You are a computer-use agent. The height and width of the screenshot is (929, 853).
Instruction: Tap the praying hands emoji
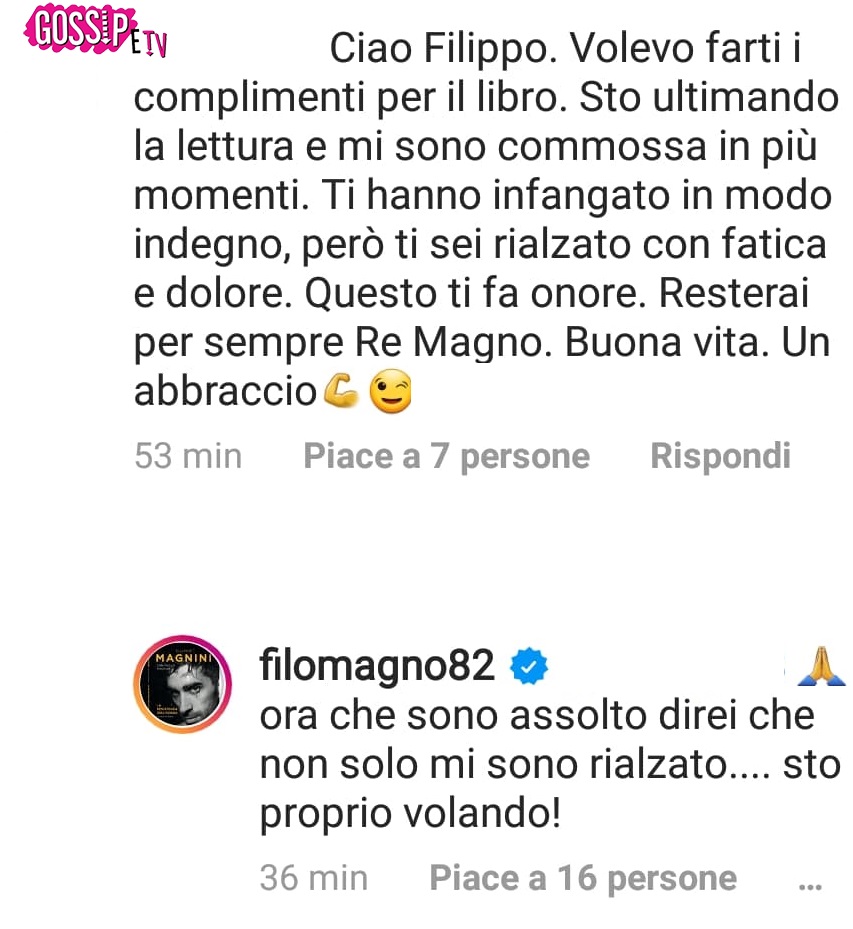pos(822,666)
